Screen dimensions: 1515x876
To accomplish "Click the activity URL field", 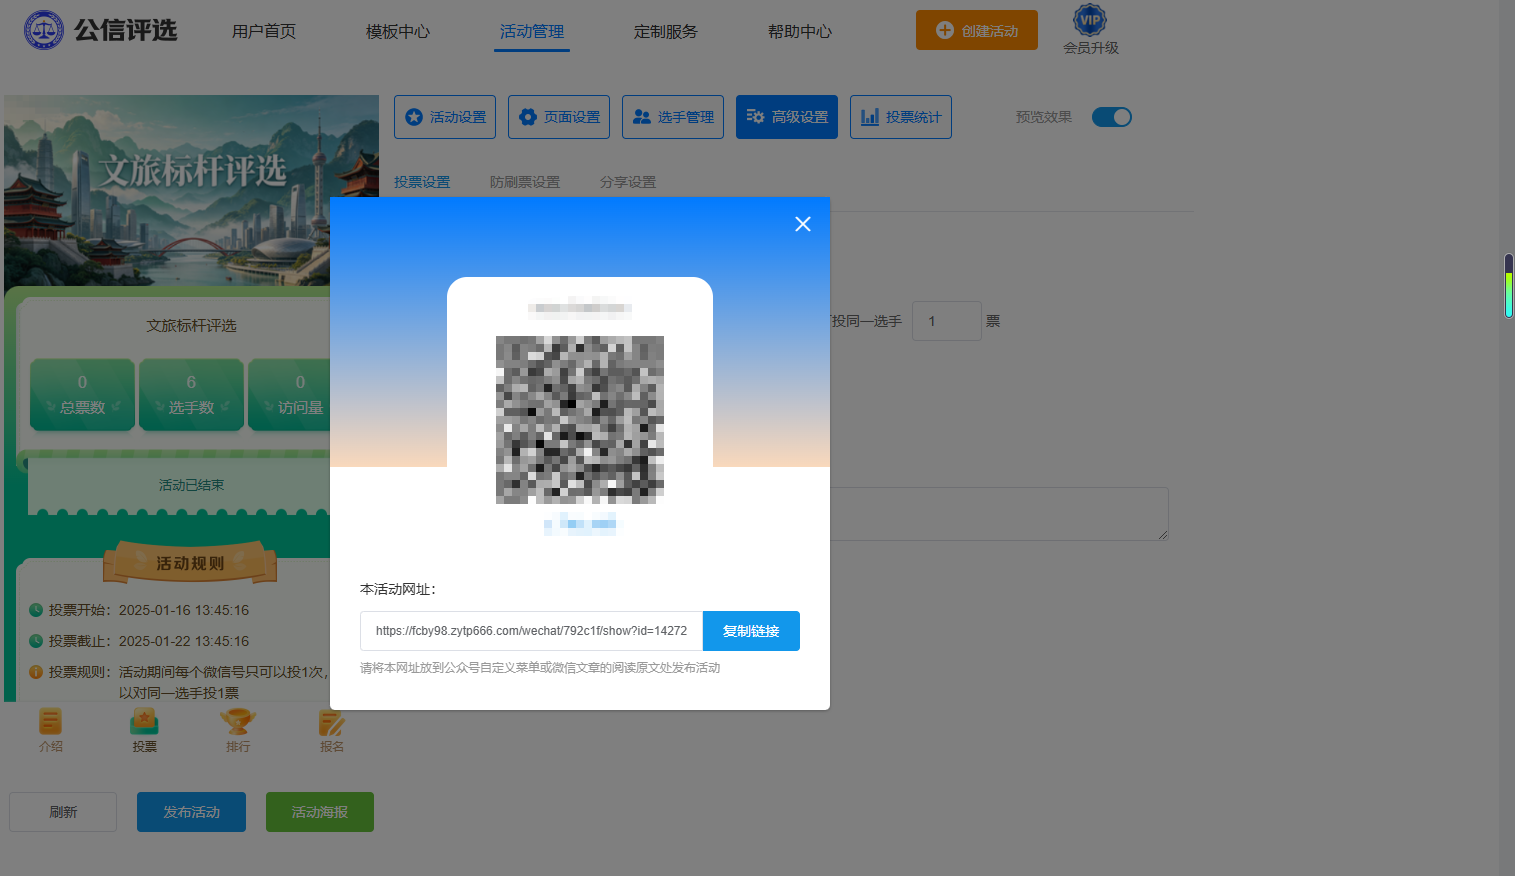I will tap(532, 631).
